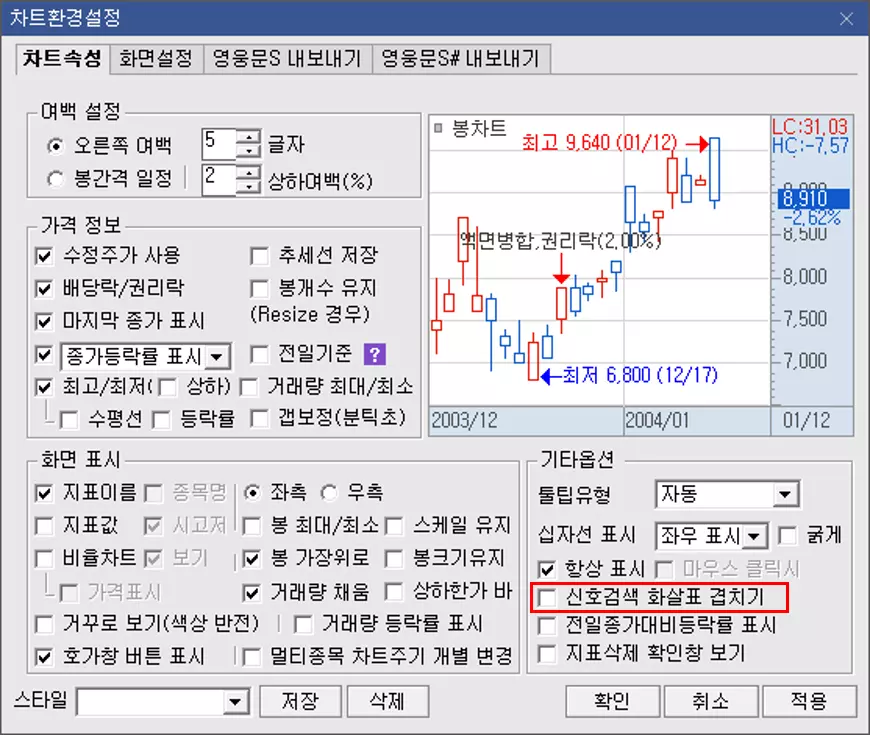
Task: Enable 지표삭제 확인창 보기 checkbox
Action: point(547,653)
